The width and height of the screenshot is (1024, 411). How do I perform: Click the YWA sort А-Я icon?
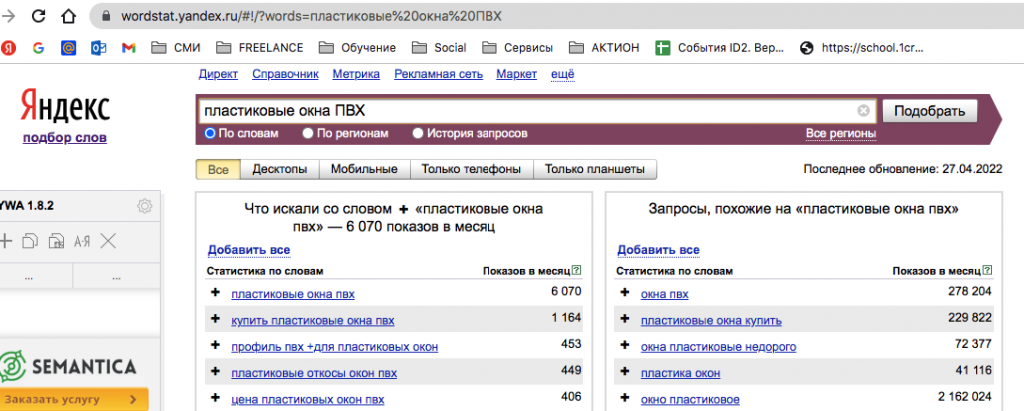tap(82, 242)
